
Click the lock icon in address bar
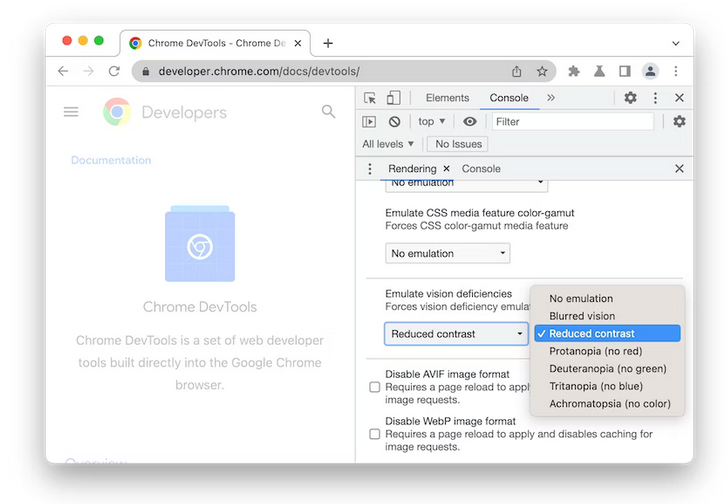[146, 71]
